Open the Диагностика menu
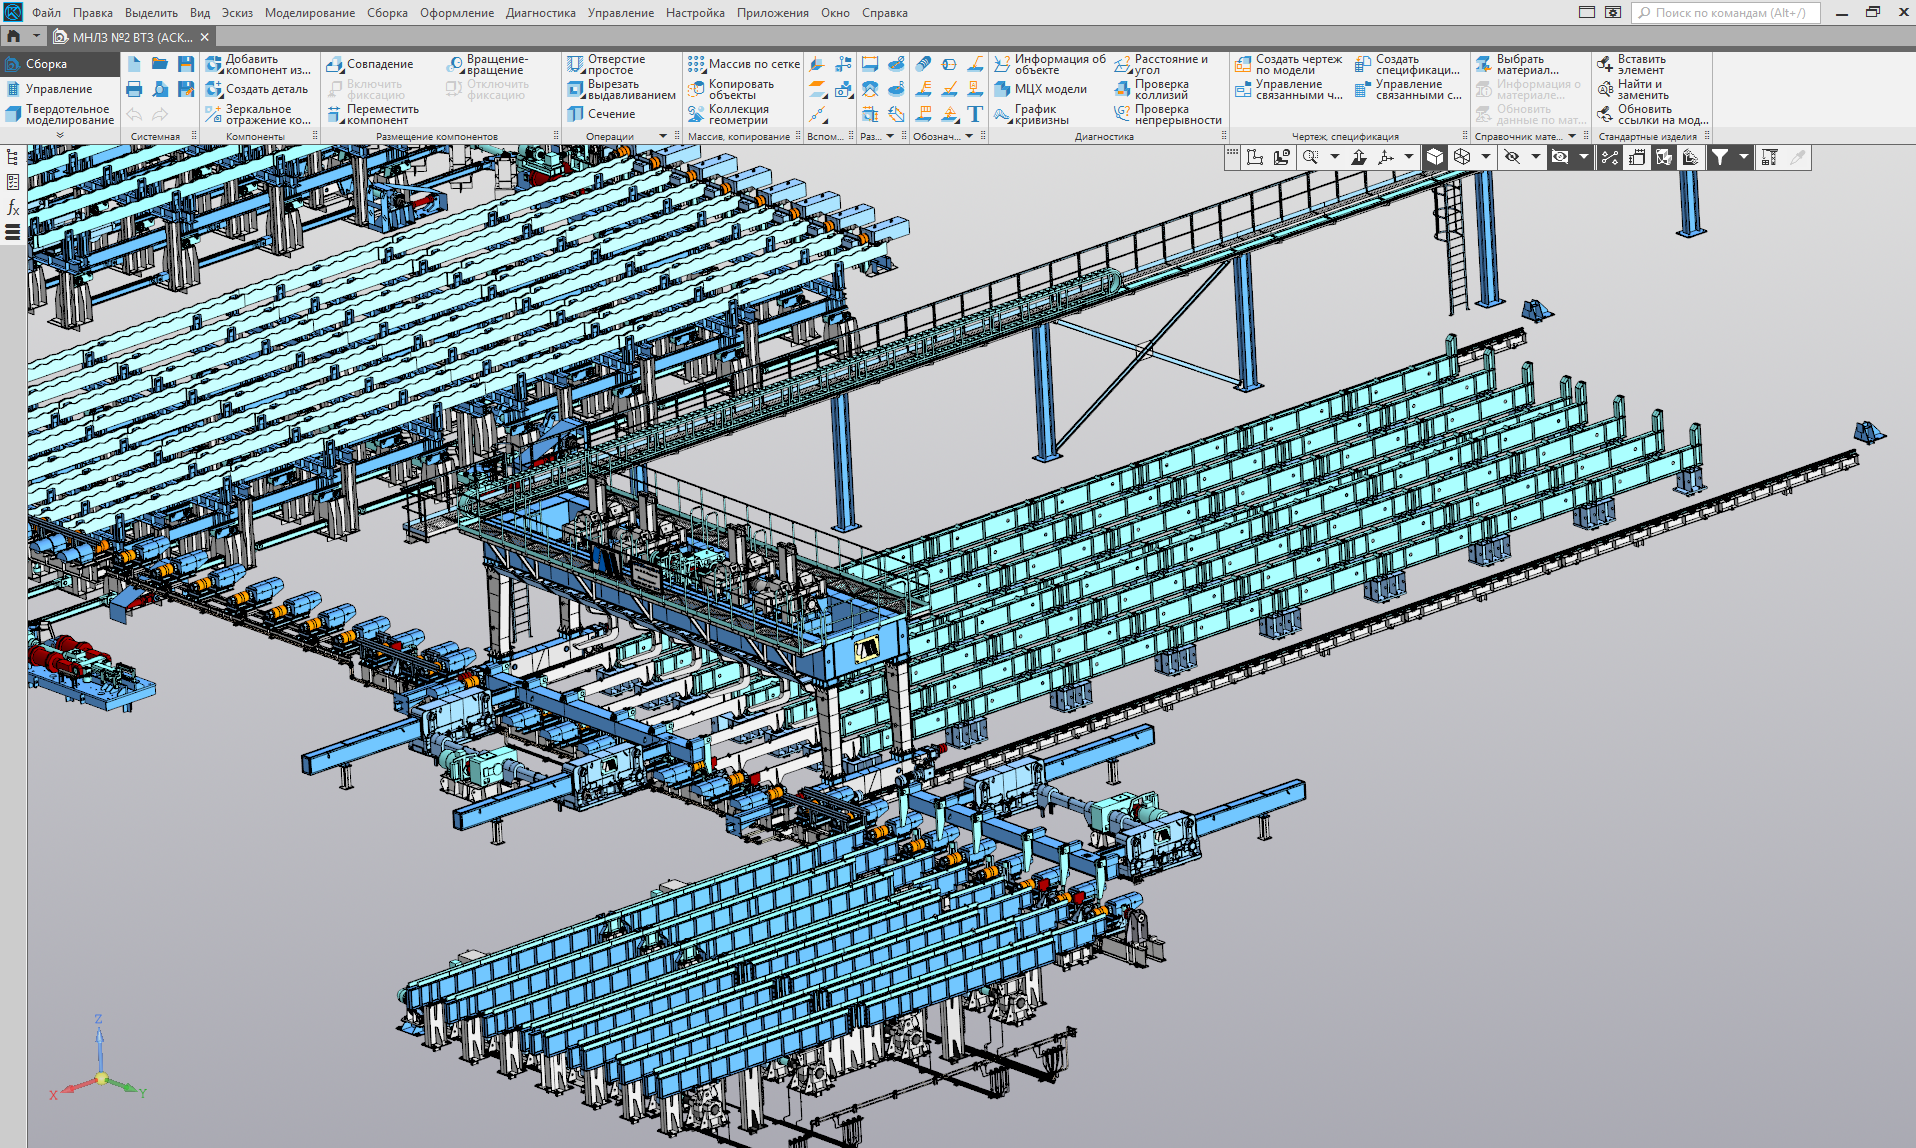 coord(540,13)
